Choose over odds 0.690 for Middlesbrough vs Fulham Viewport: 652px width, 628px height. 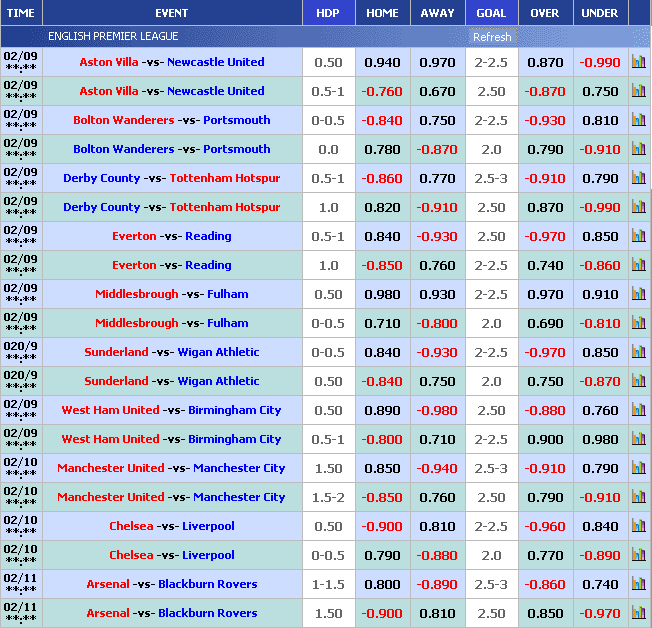pyautogui.click(x=545, y=323)
